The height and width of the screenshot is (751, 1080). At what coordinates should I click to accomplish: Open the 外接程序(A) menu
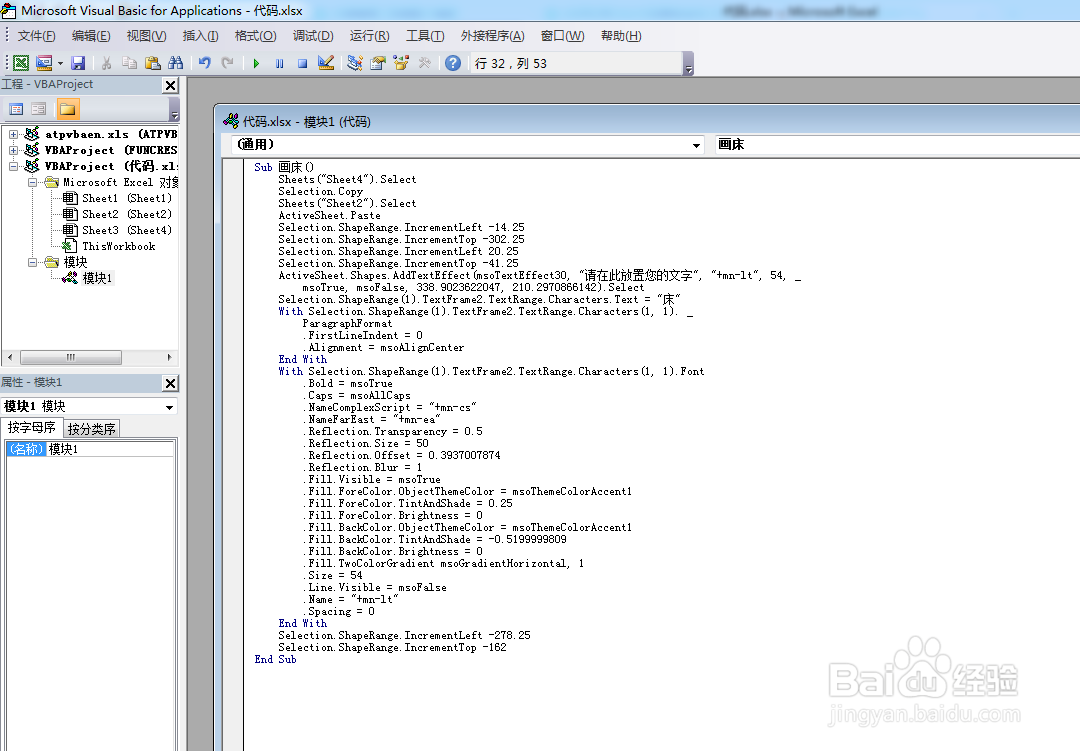[x=492, y=36]
